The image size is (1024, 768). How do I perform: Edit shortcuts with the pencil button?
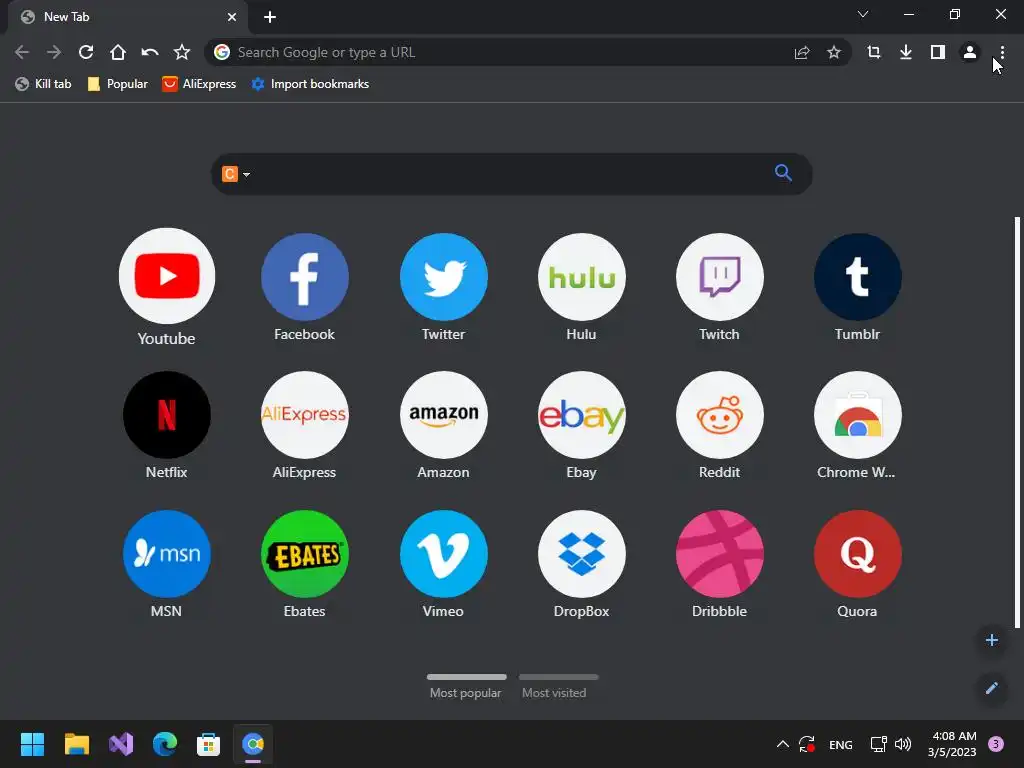pos(991,688)
